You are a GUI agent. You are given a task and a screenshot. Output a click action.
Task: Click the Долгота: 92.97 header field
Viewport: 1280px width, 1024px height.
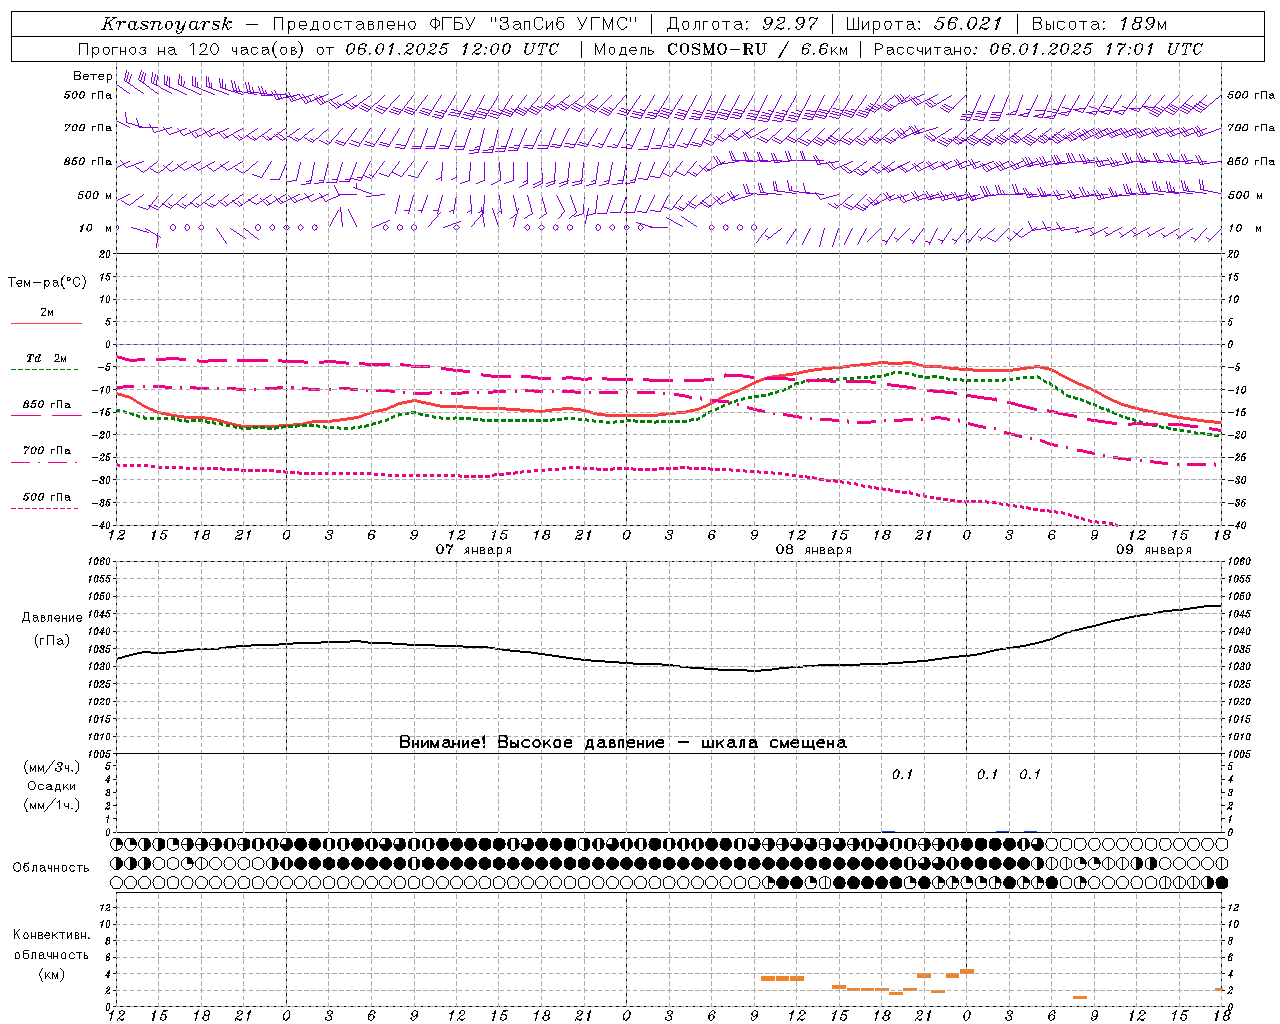[x=742, y=24]
